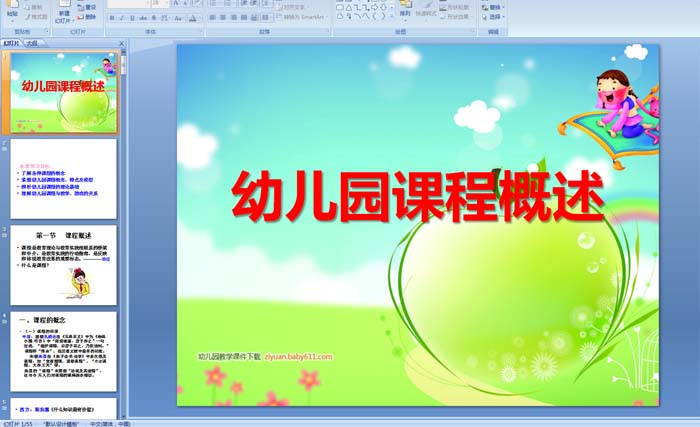Open the font name combo box
This screenshot has width=700, height=427.
129,3
